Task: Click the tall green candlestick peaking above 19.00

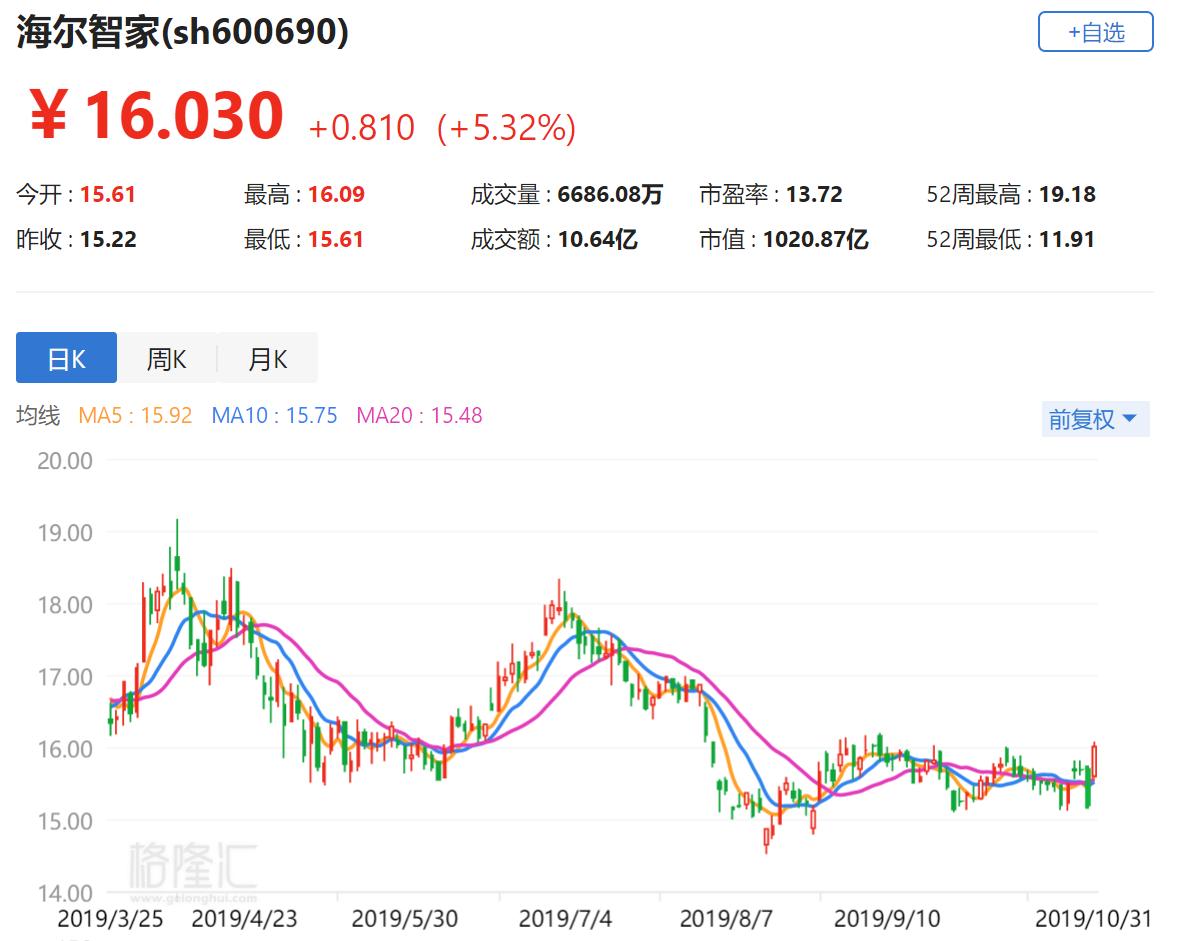Action: 177,562
